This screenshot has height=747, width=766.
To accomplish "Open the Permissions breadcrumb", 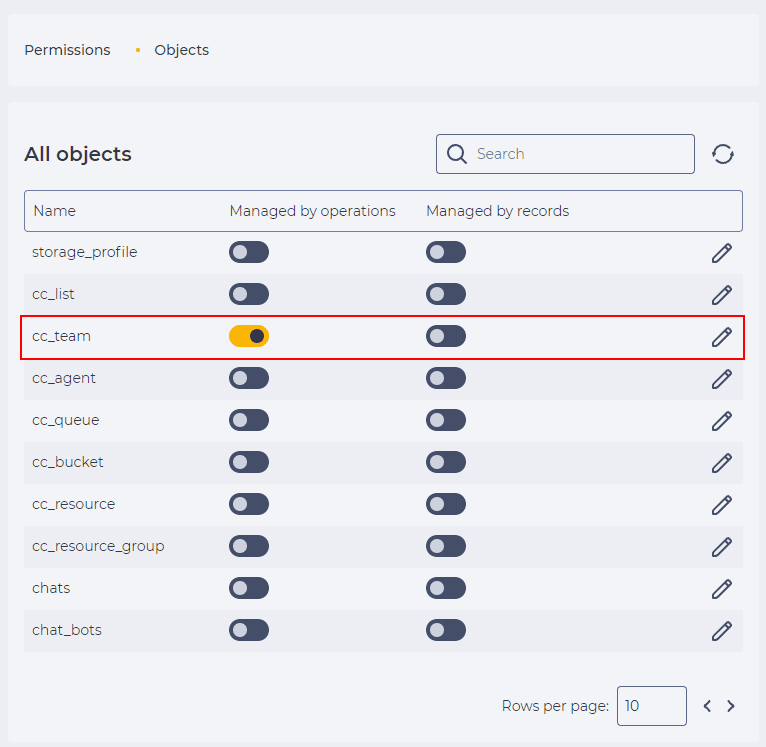I will [x=67, y=50].
